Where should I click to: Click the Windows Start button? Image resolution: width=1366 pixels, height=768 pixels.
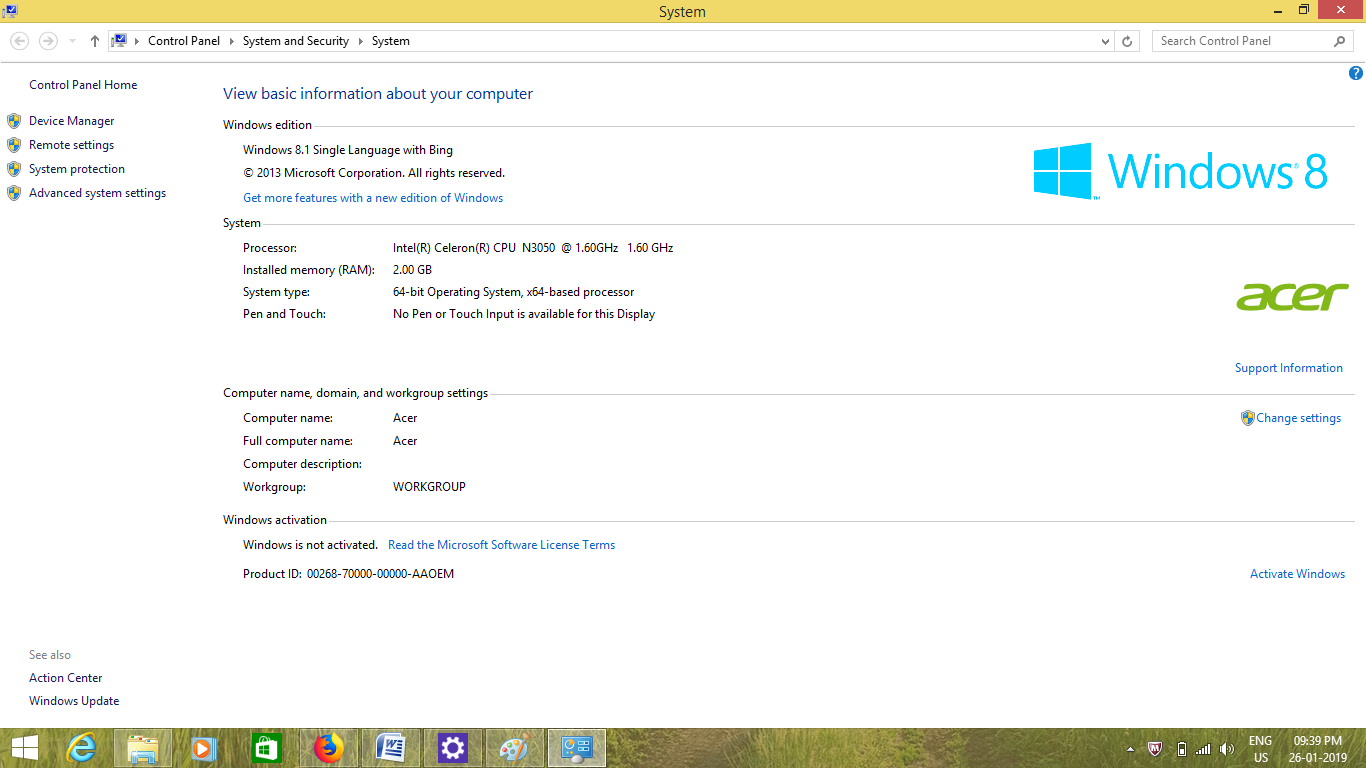pos(24,748)
